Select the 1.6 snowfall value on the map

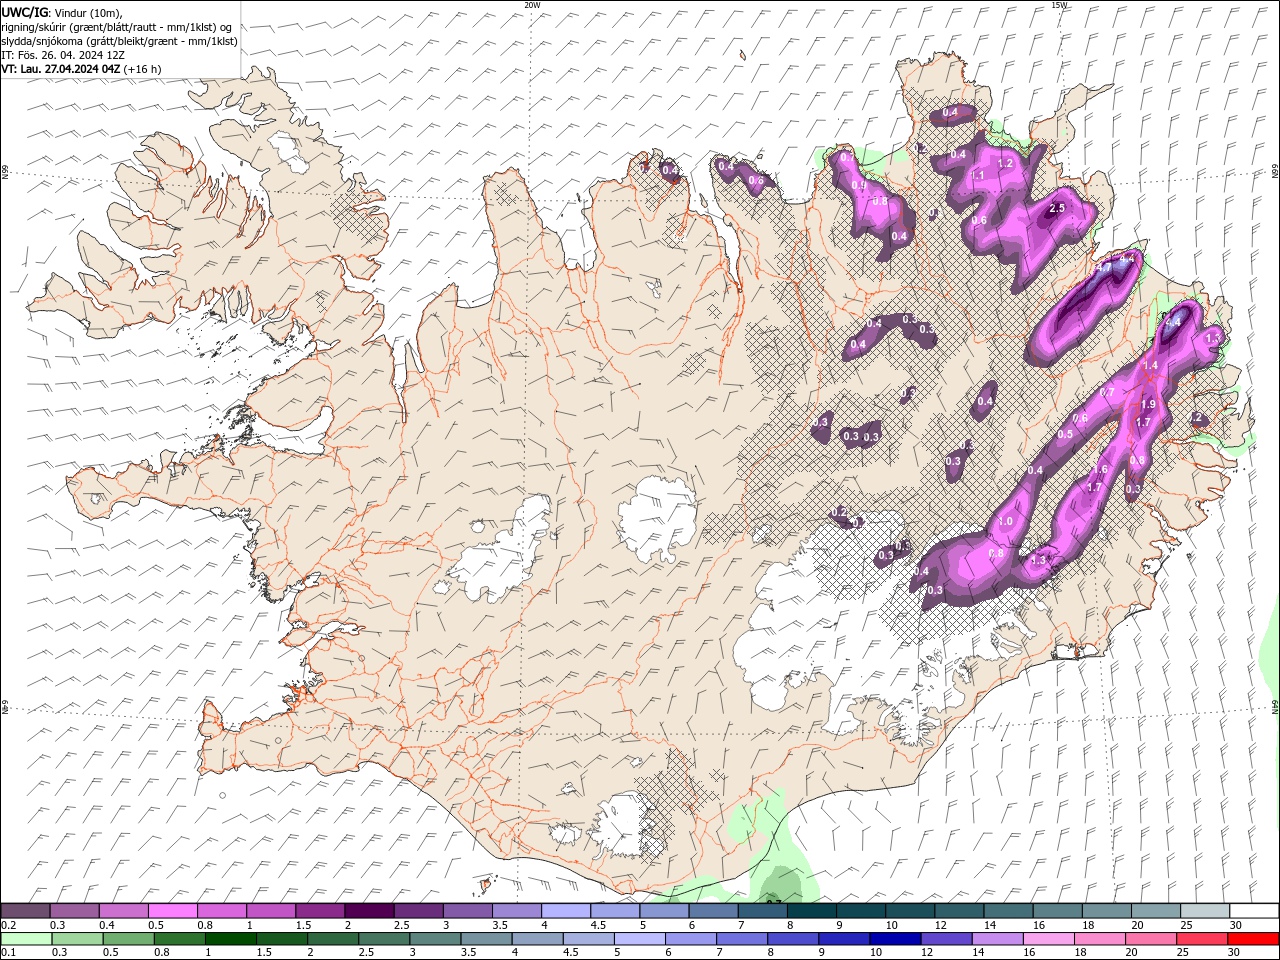click(x=1101, y=470)
